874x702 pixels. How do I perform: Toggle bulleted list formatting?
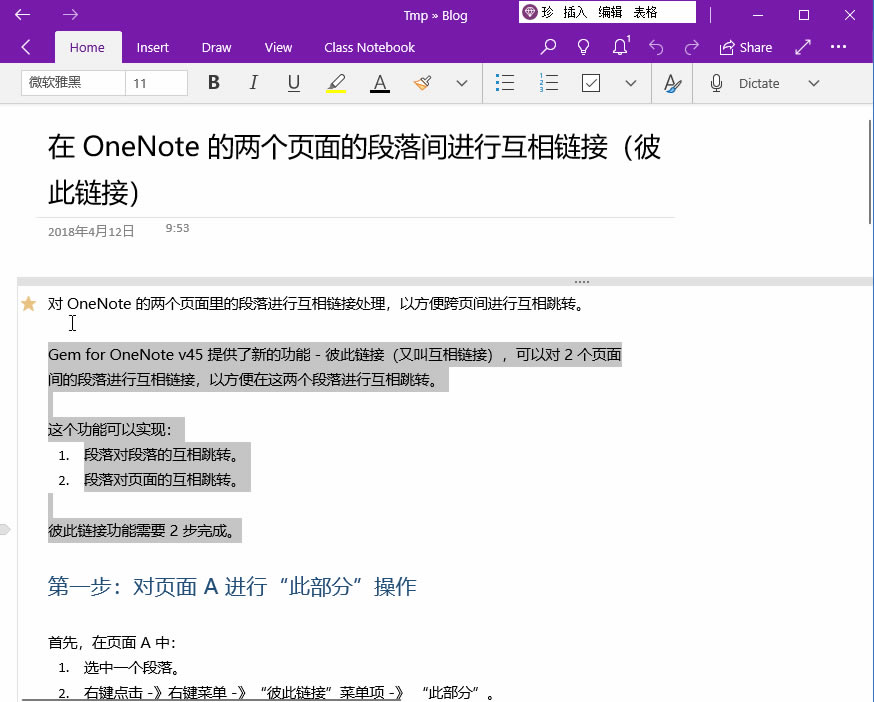tap(506, 83)
